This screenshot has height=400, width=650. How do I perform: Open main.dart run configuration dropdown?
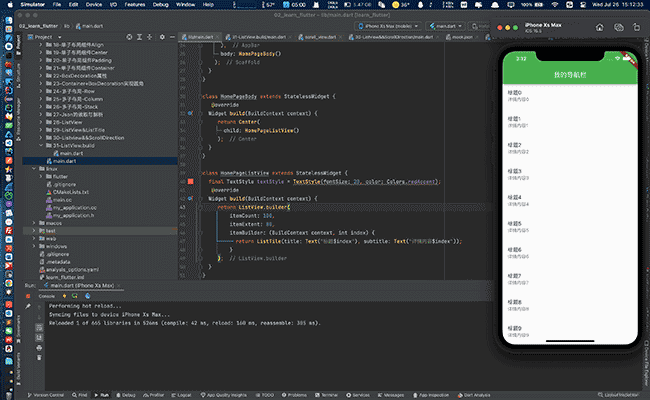(446, 26)
